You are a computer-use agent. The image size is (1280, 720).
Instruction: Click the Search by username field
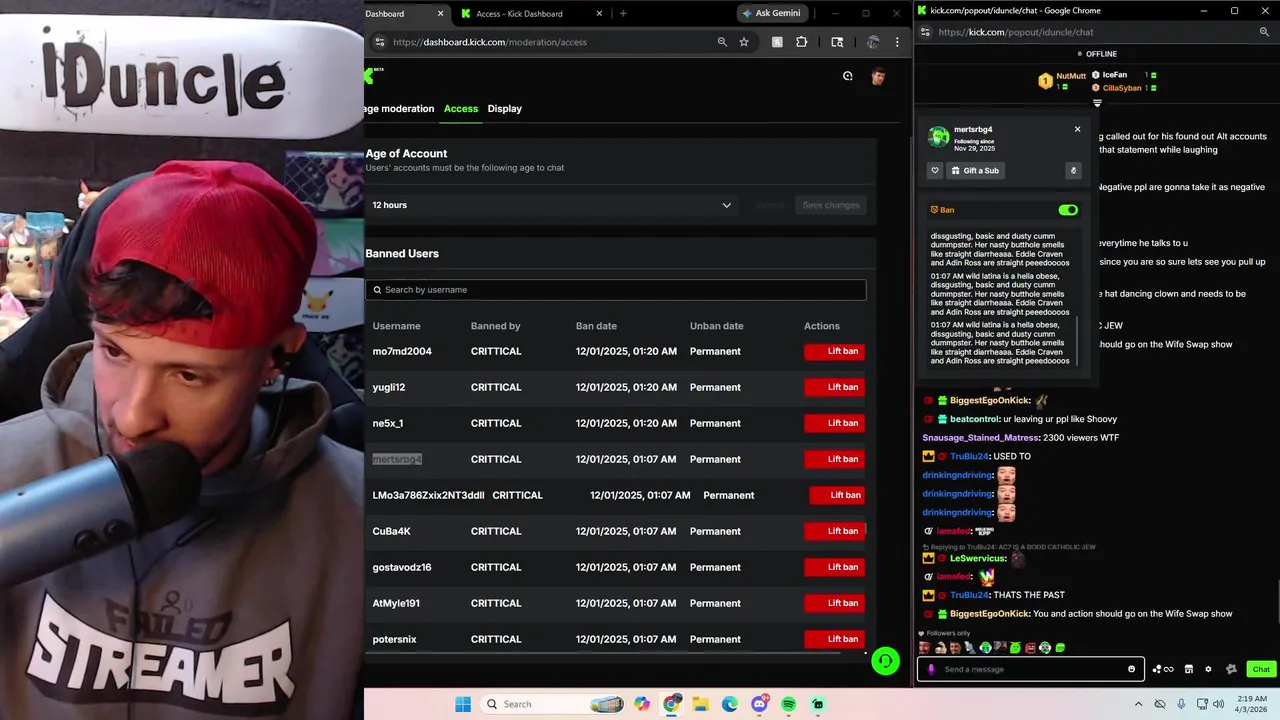(616, 289)
